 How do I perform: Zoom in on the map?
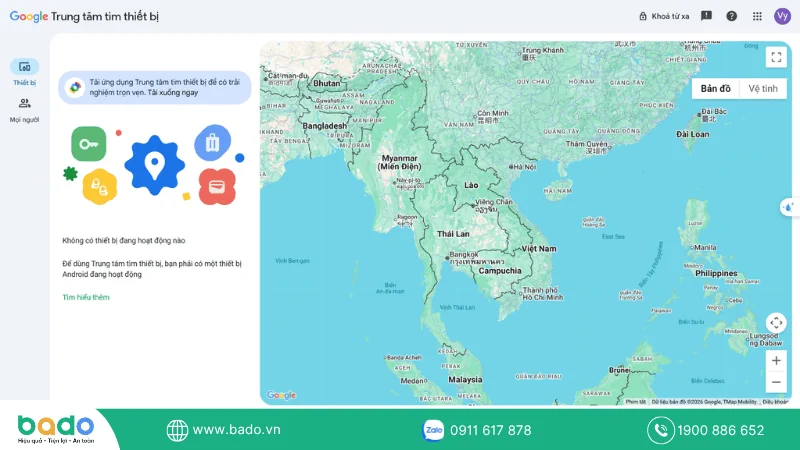[x=776, y=361]
